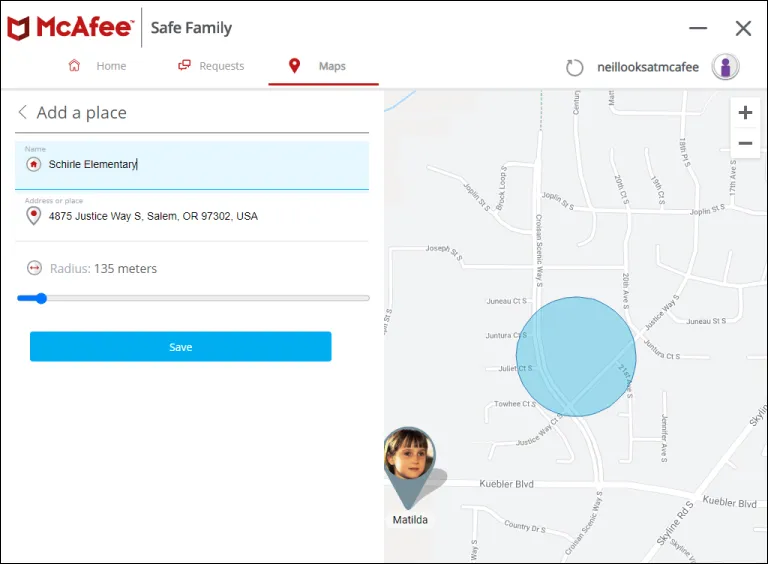Image resolution: width=768 pixels, height=564 pixels.
Task: Click the Schirle Elementary name field
Action: (x=200, y=164)
